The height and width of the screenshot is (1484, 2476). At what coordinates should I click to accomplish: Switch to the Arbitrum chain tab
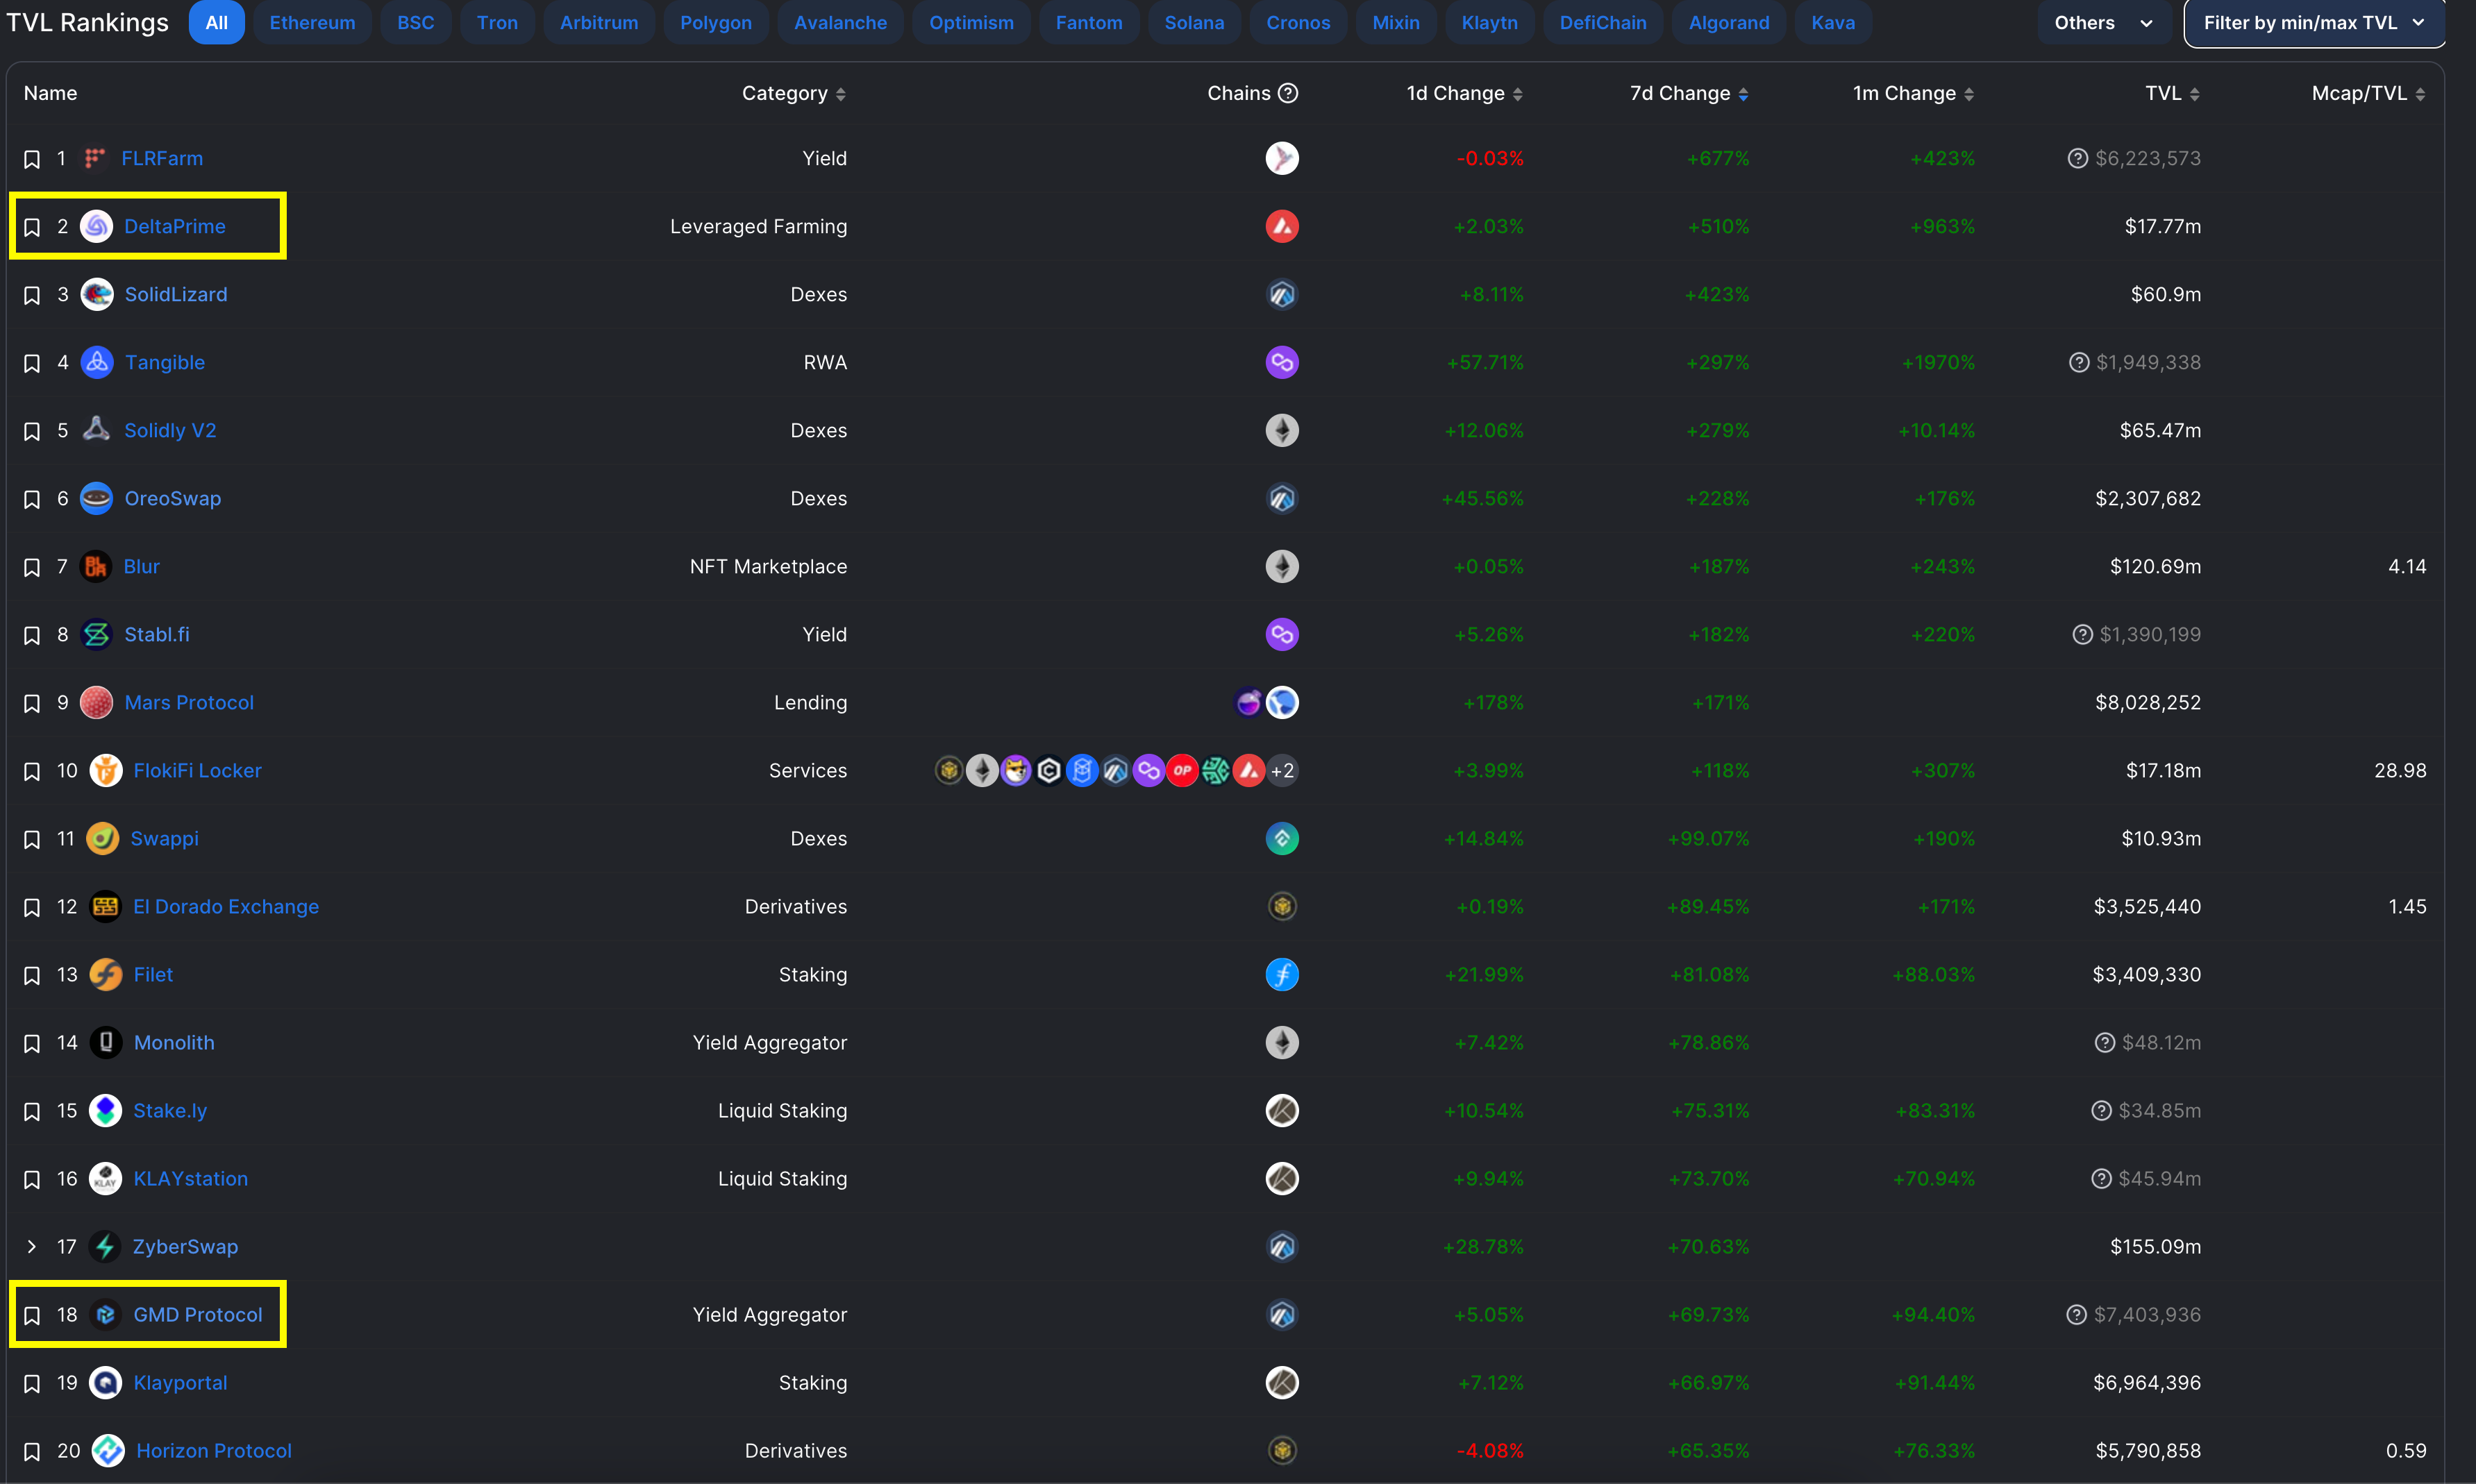coord(598,23)
